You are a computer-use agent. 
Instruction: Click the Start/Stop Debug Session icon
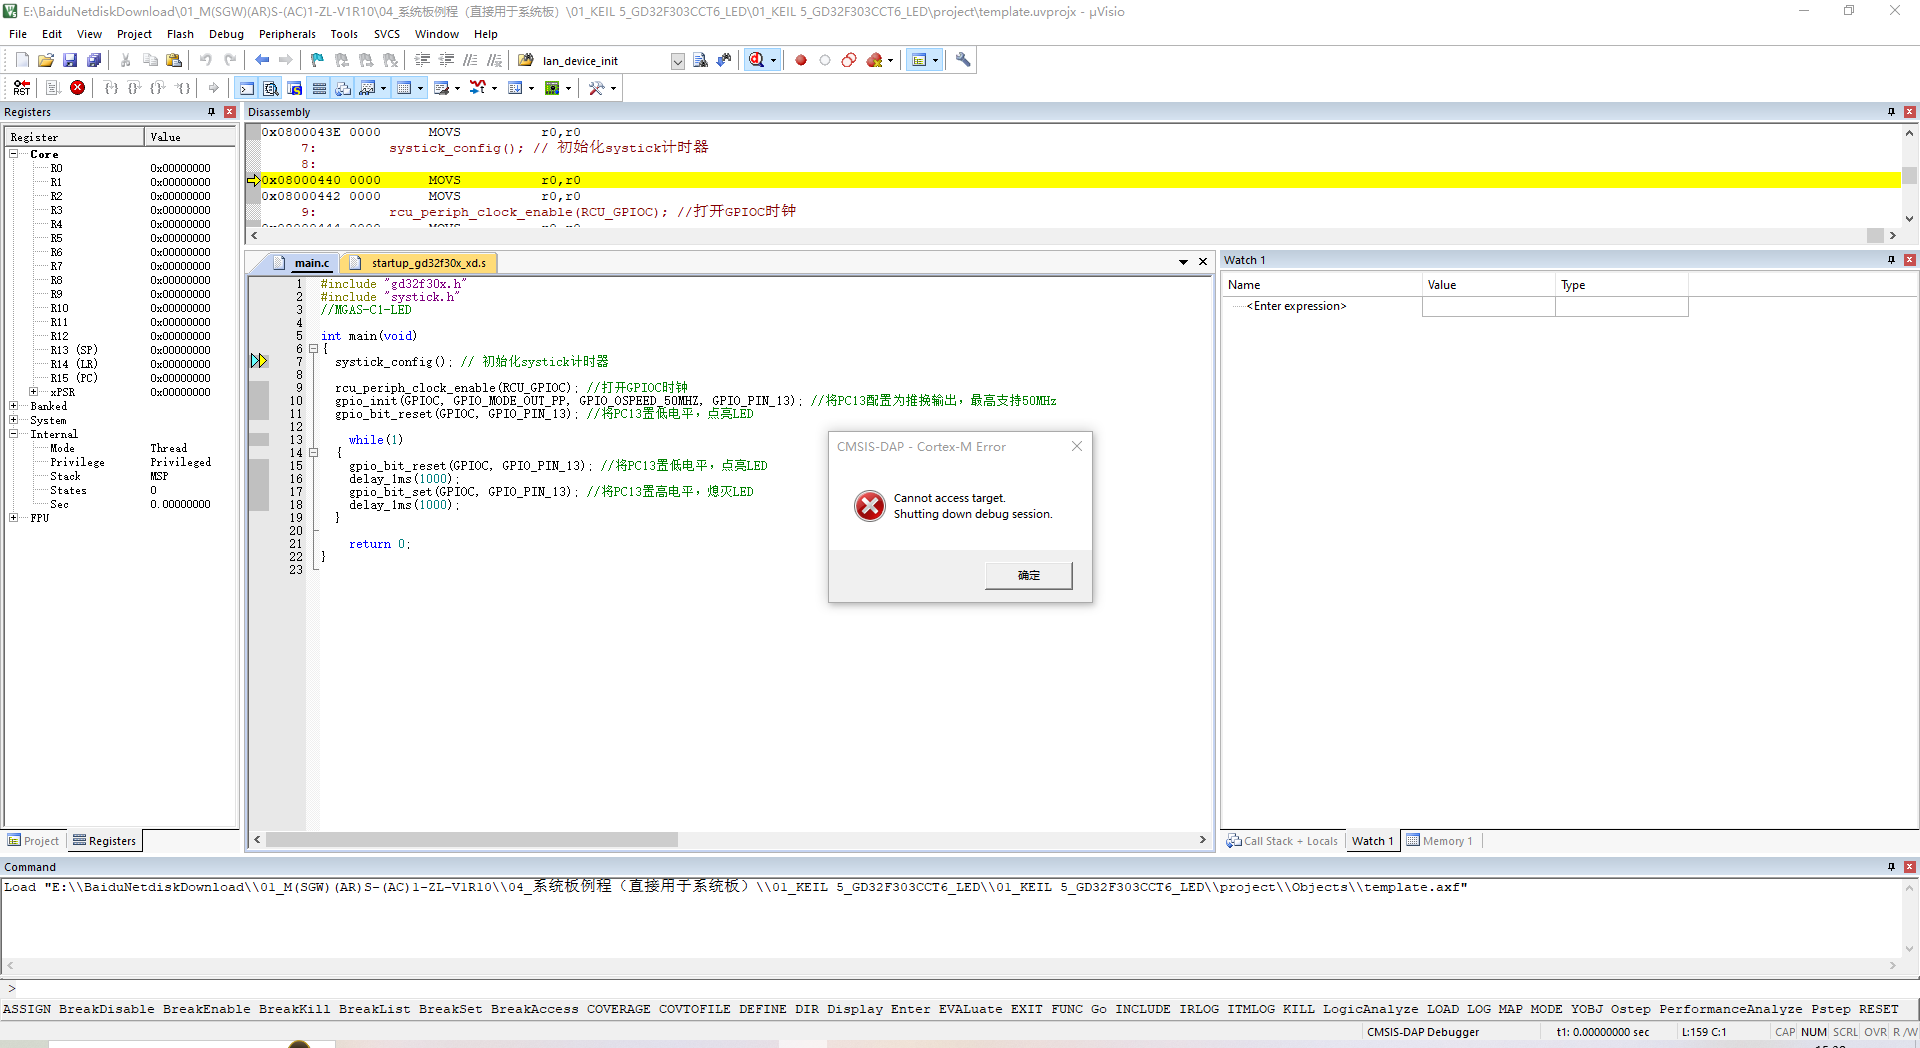(x=757, y=60)
